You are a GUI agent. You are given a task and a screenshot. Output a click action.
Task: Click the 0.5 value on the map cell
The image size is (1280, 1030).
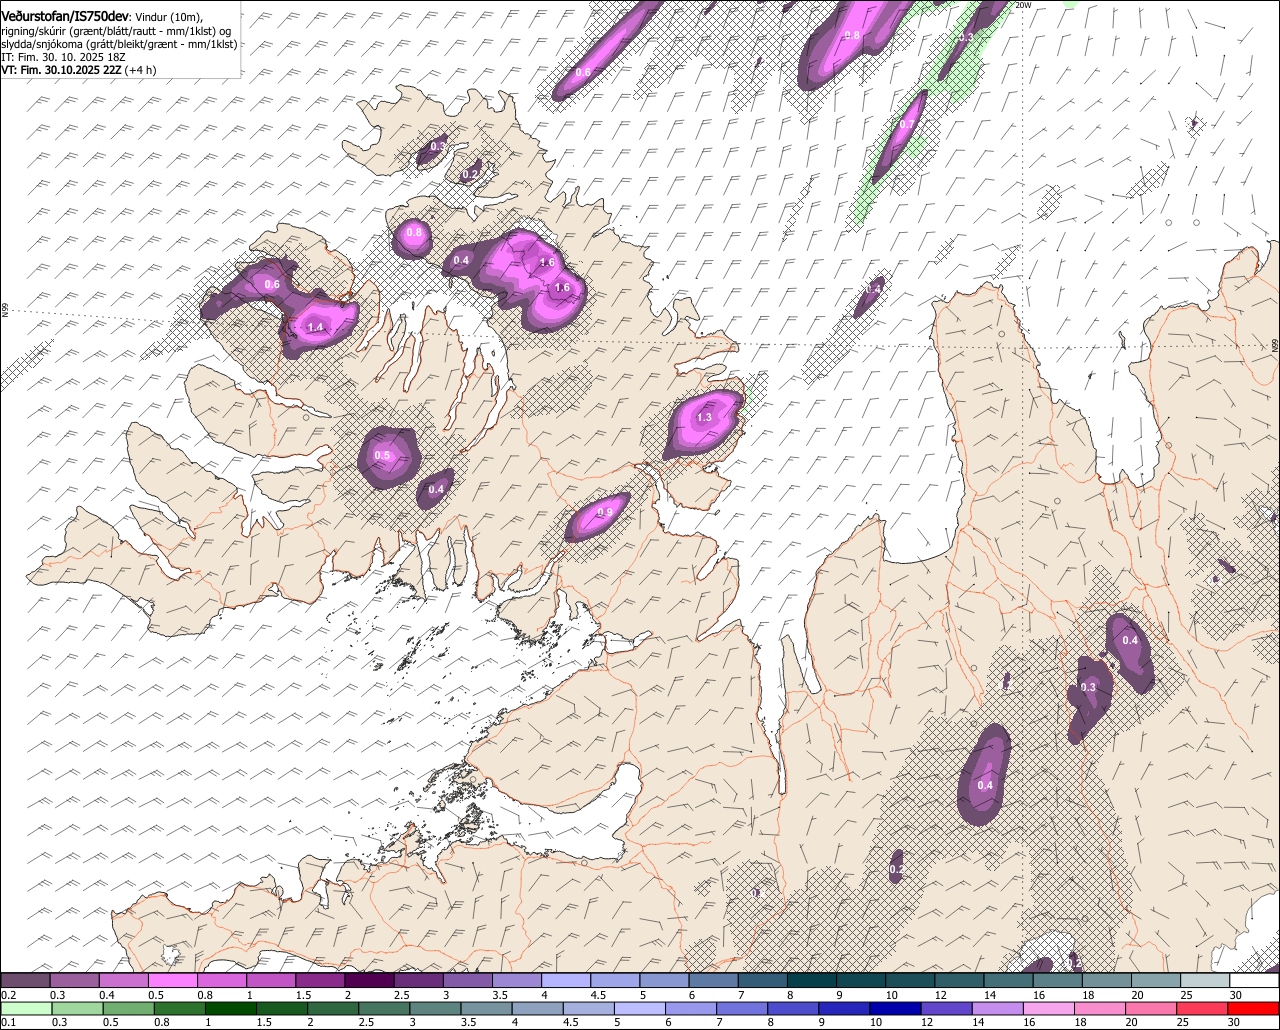click(383, 456)
